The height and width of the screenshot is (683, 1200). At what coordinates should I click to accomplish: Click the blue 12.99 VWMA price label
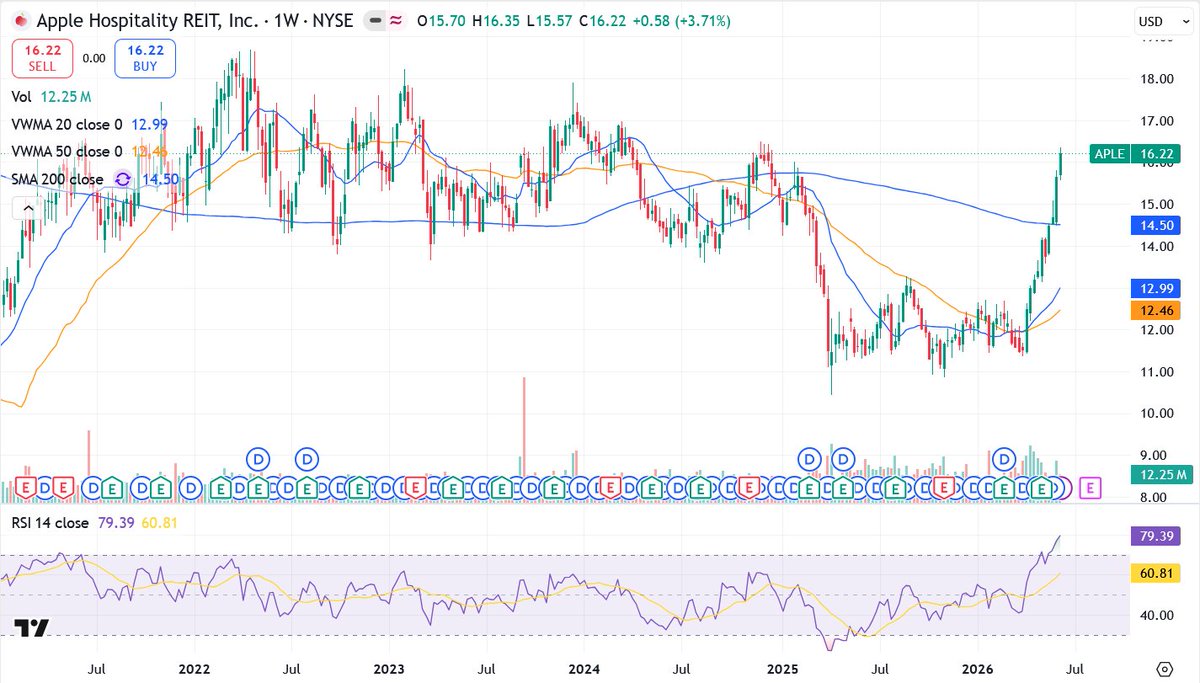1157,289
